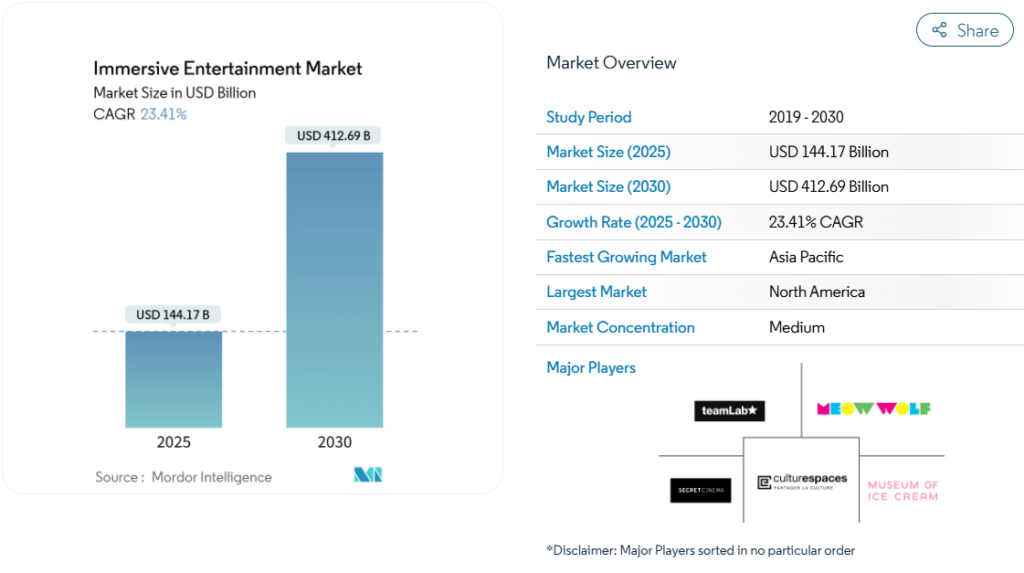1024x573 pixels.
Task: Click the teamLab logo
Action: click(730, 411)
